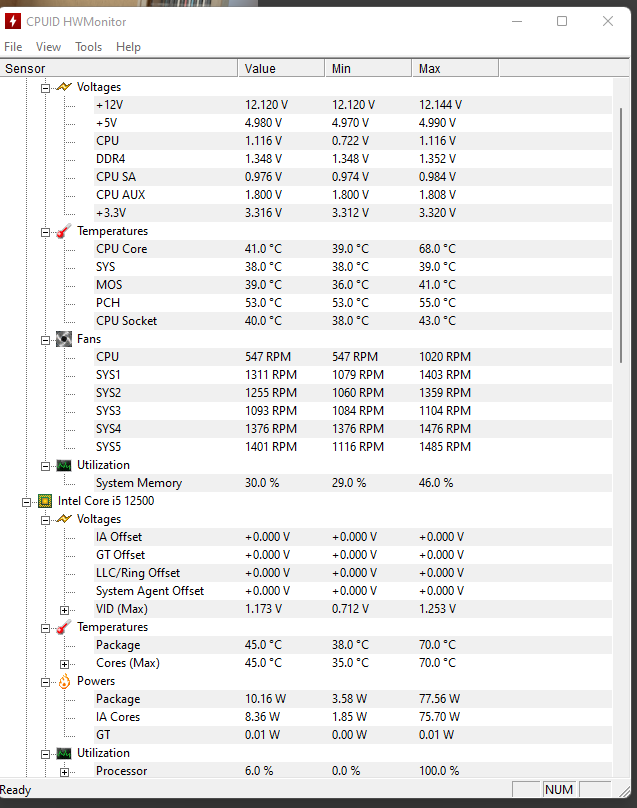637x808 pixels.
Task: Open the View menu
Action: pyautogui.click(x=48, y=47)
